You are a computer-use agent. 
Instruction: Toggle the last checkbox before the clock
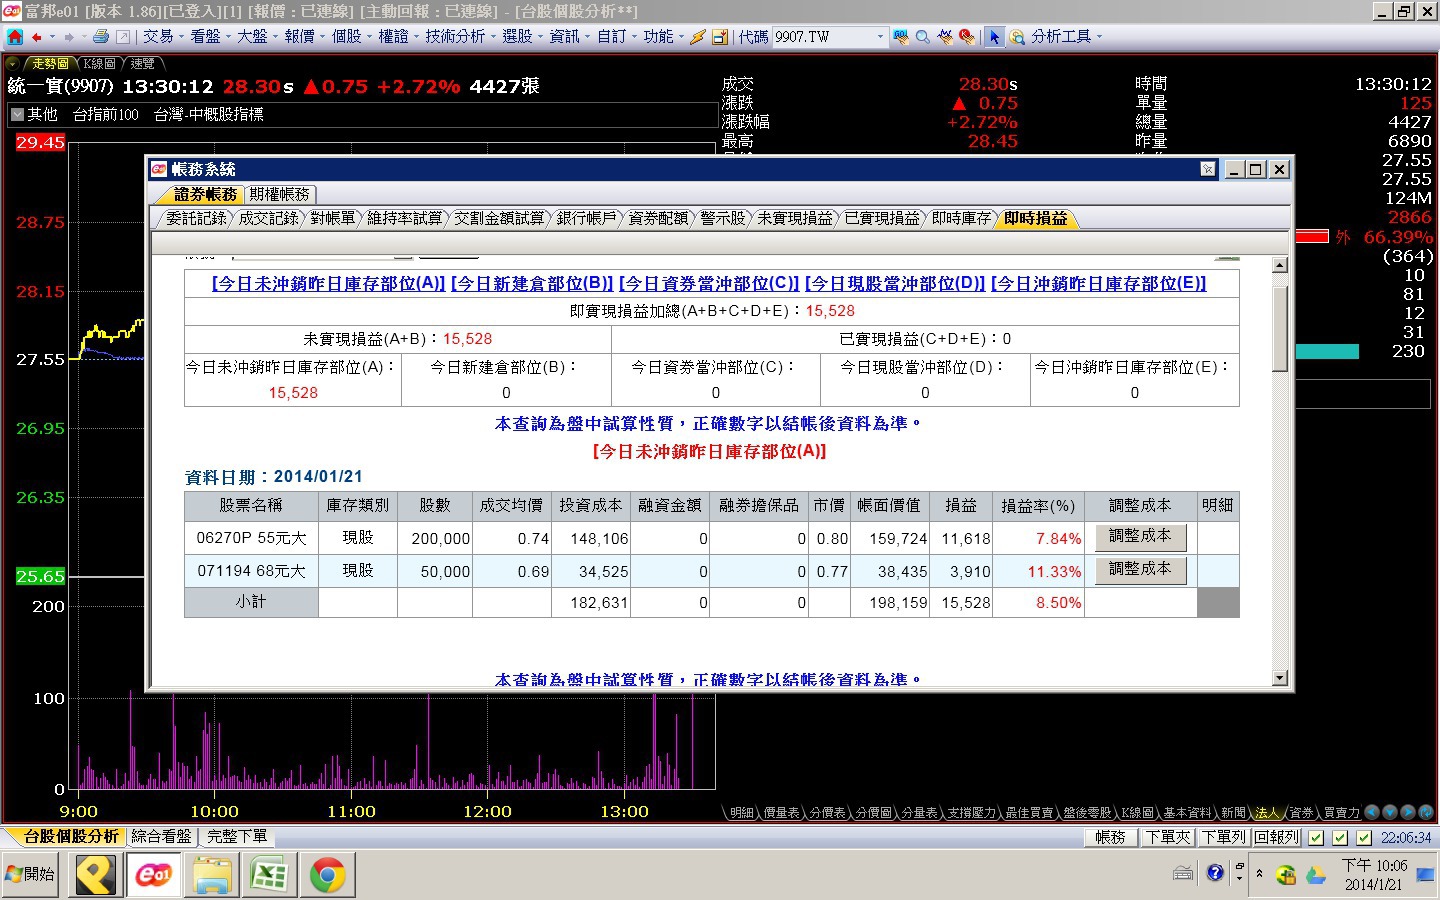click(1364, 838)
